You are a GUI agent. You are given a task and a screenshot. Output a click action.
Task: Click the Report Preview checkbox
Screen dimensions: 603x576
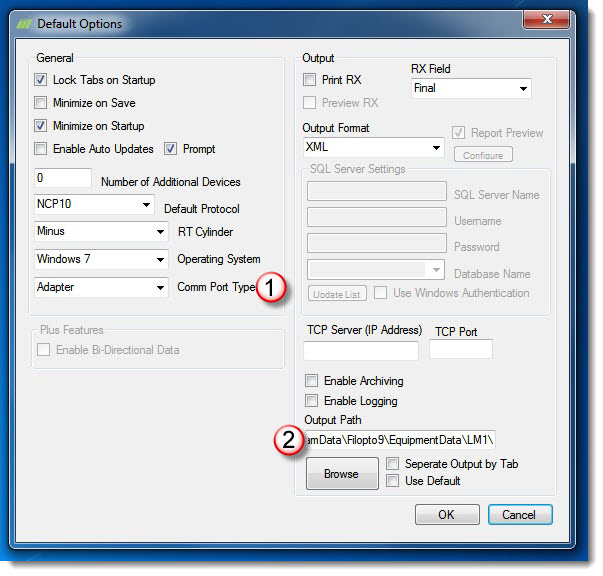pos(458,133)
